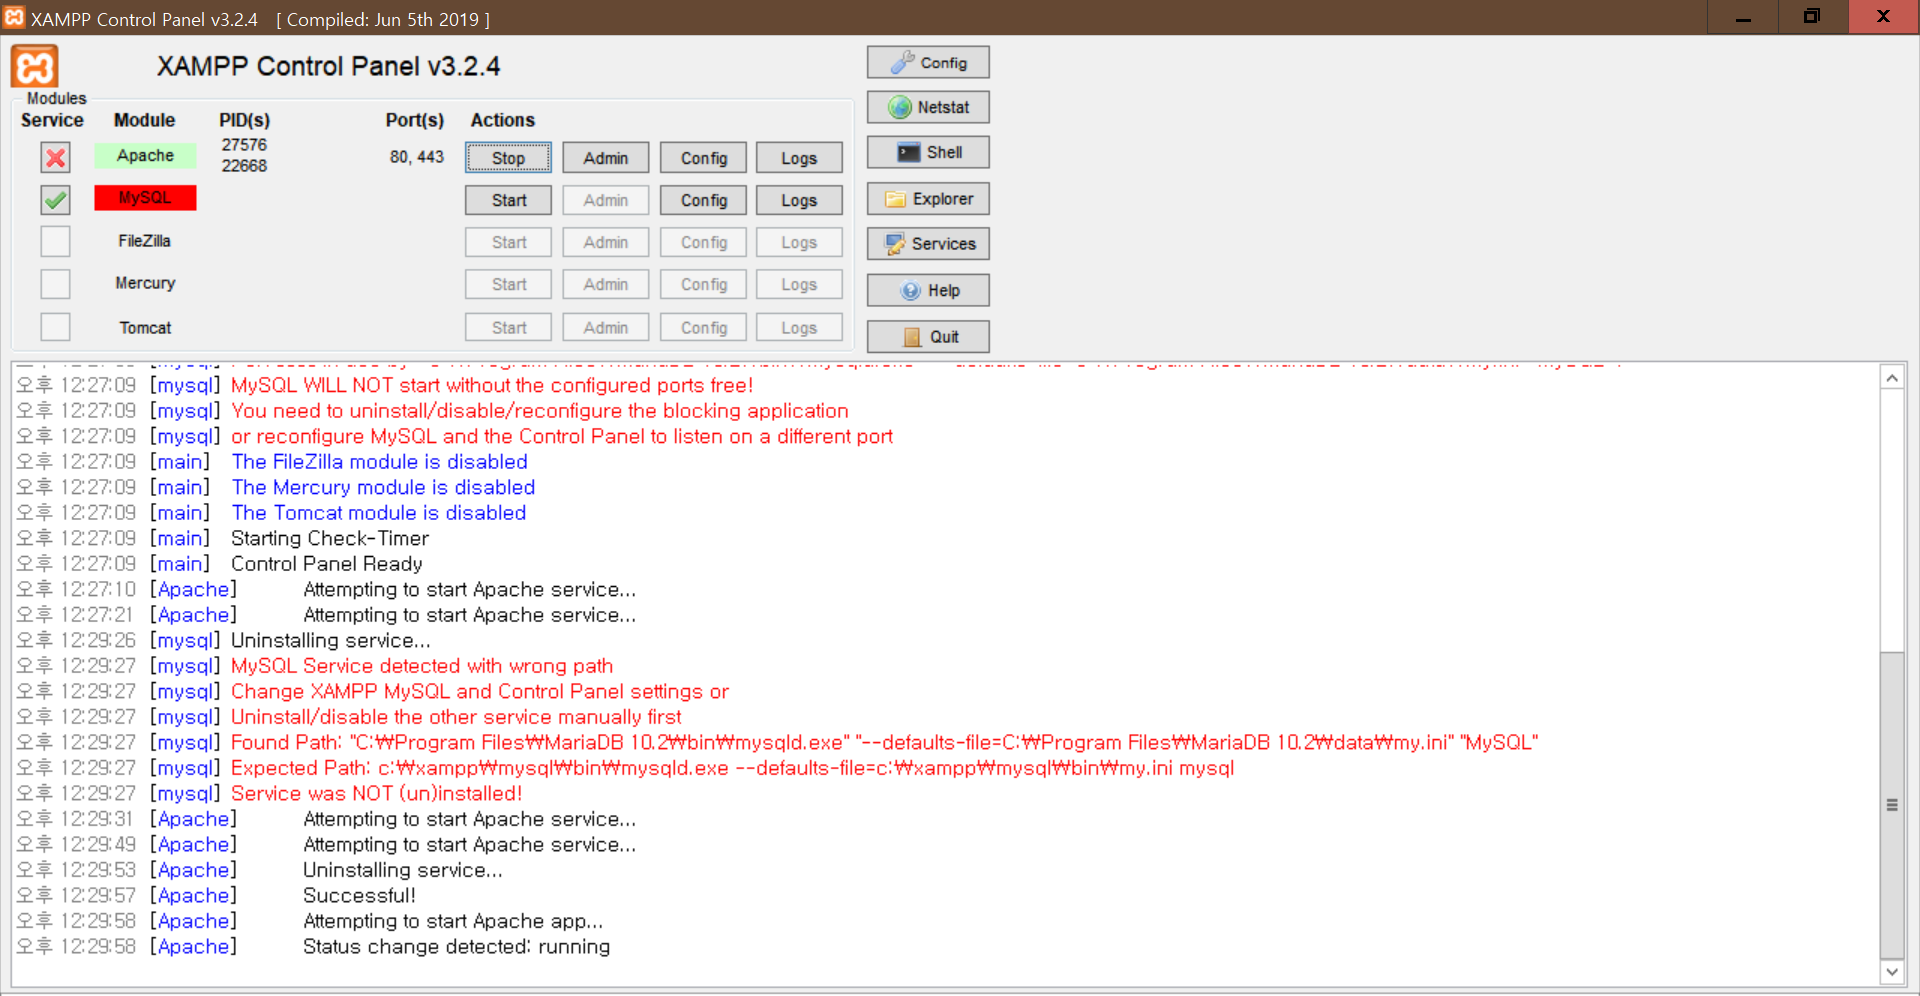Image resolution: width=1920 pixels, height=996 pixels.
Task: Toggle the Mercury service checkbox
Action: click(56, 284)
